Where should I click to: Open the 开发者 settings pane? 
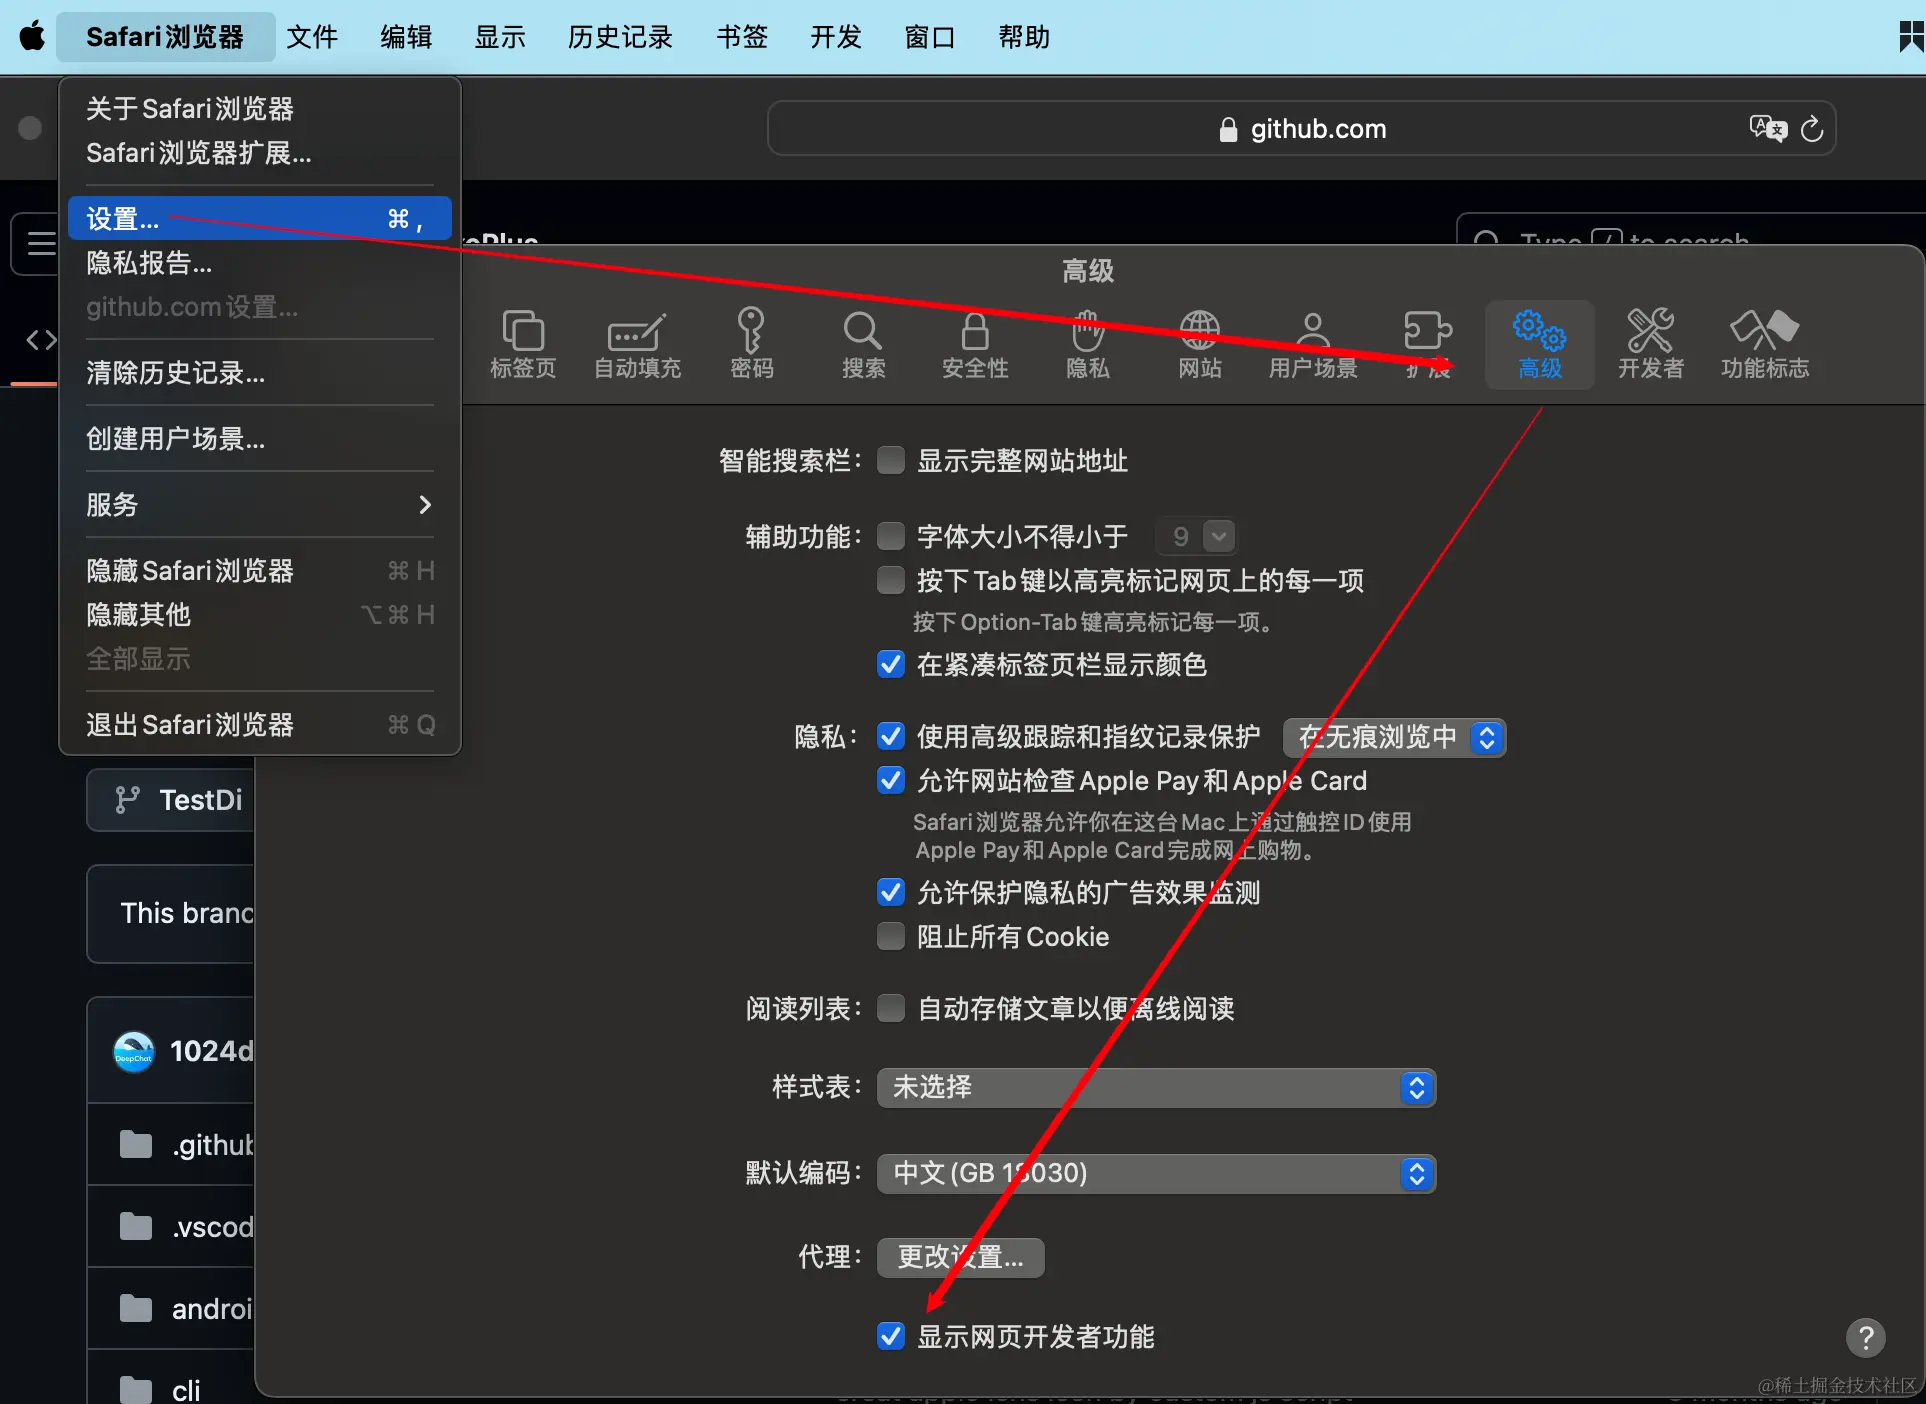click(1650, 343)
